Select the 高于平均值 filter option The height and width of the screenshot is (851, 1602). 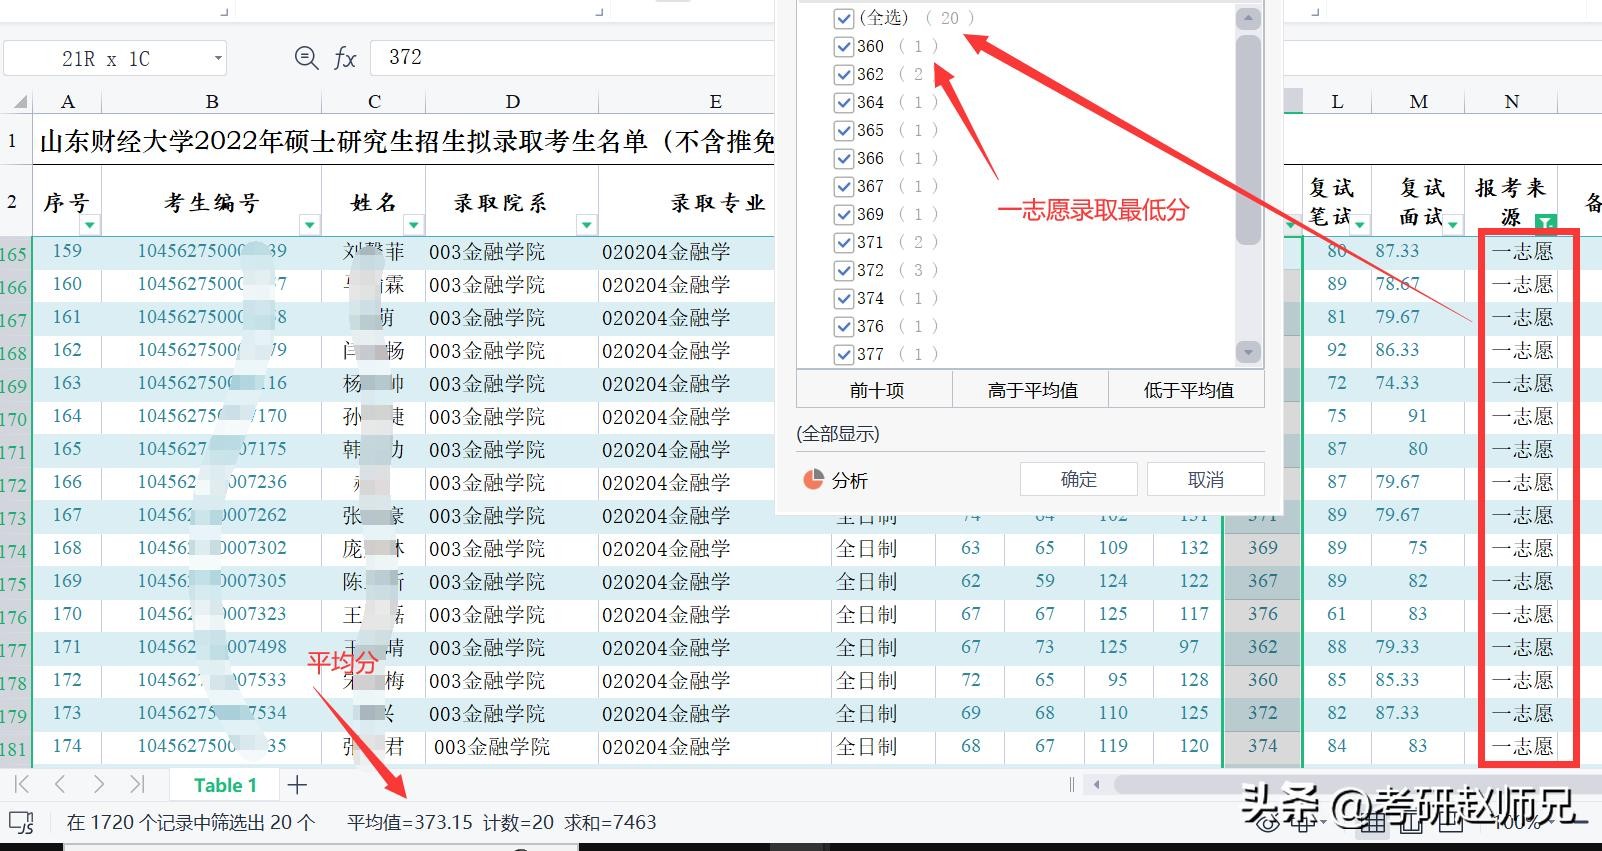pyautogui.click(x=1032, y=390)
